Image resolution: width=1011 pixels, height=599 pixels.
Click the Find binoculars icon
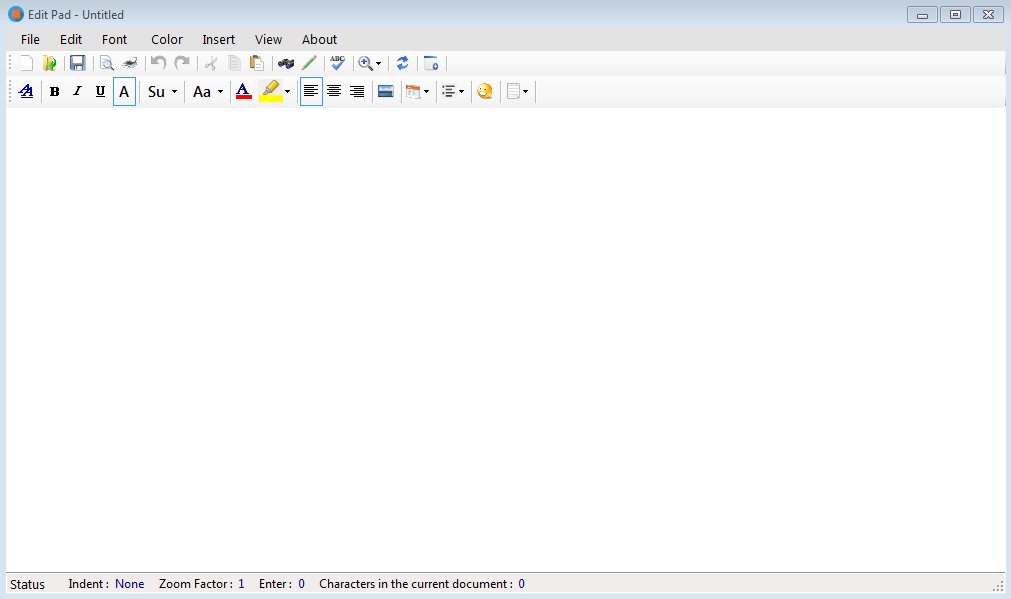[x=285, y=62]
